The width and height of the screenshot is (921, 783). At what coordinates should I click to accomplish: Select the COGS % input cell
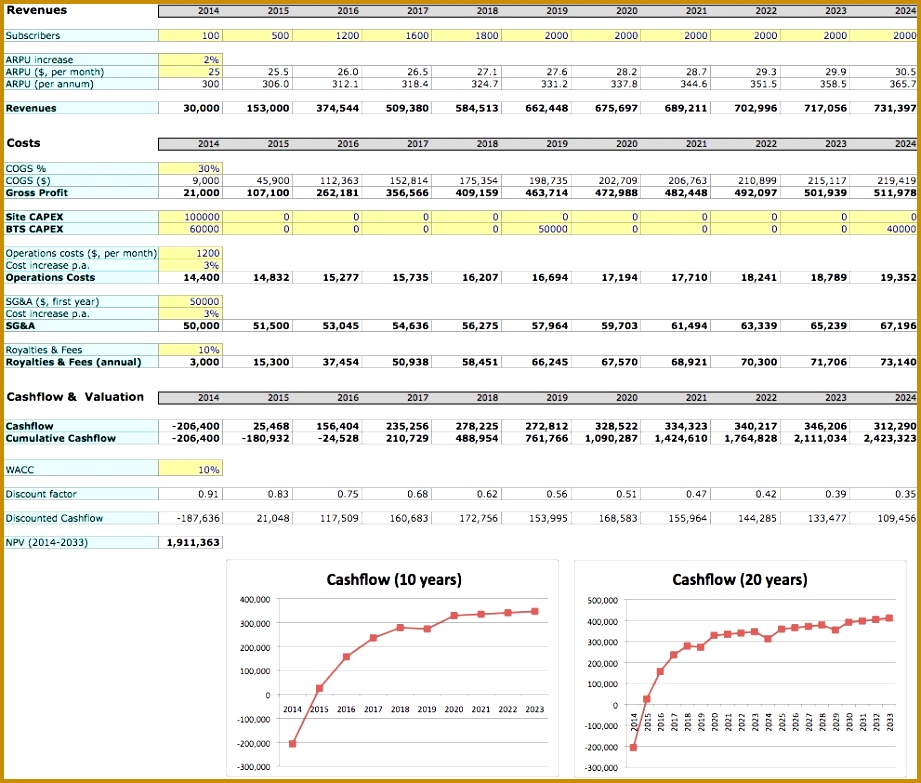coord(192,168)
